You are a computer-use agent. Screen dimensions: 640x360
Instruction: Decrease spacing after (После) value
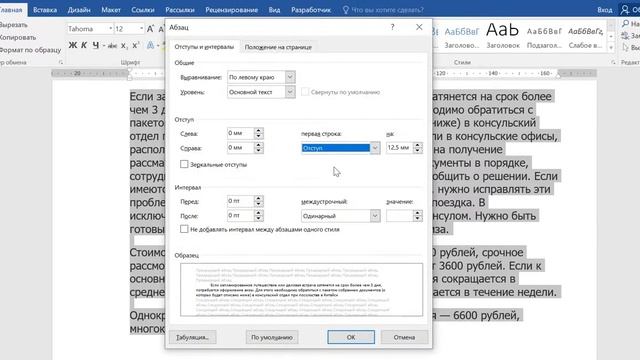[x=258, y=218]
